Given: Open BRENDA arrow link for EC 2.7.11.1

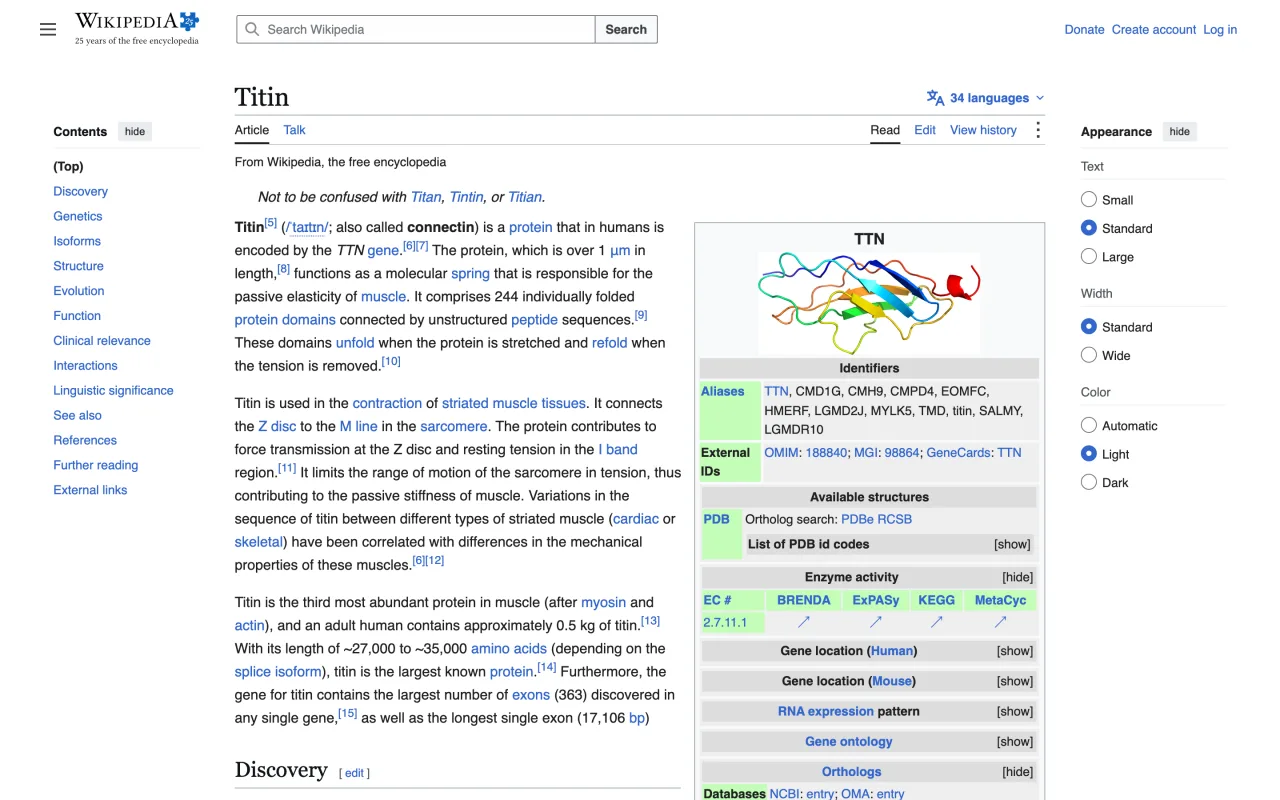Looking at the screenshot, I should [804, 622].
